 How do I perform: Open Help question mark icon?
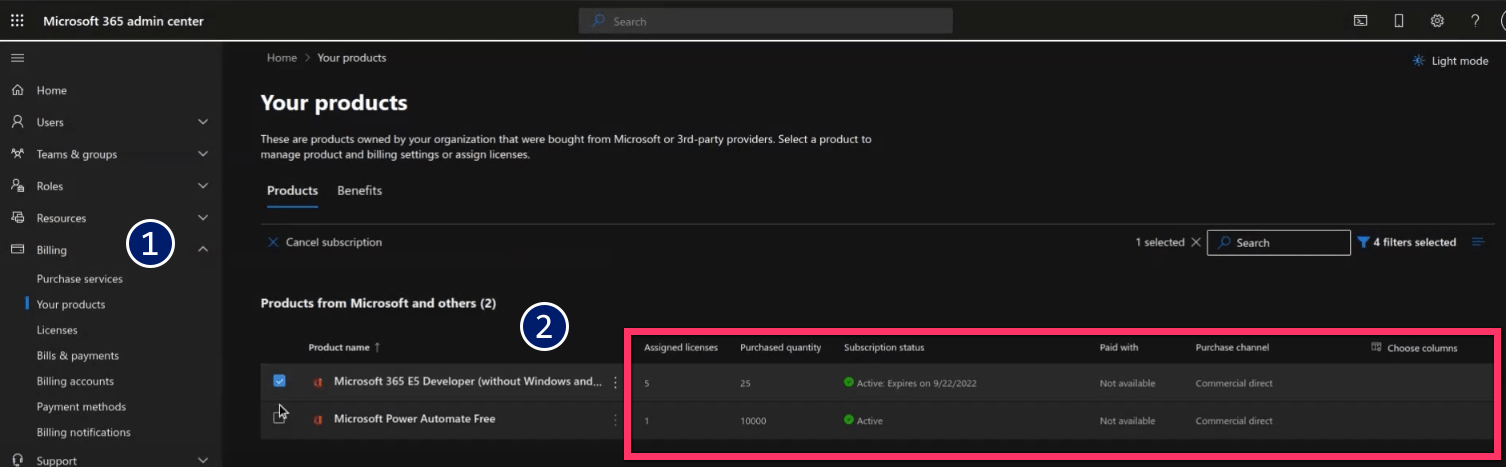point(1475,21)
